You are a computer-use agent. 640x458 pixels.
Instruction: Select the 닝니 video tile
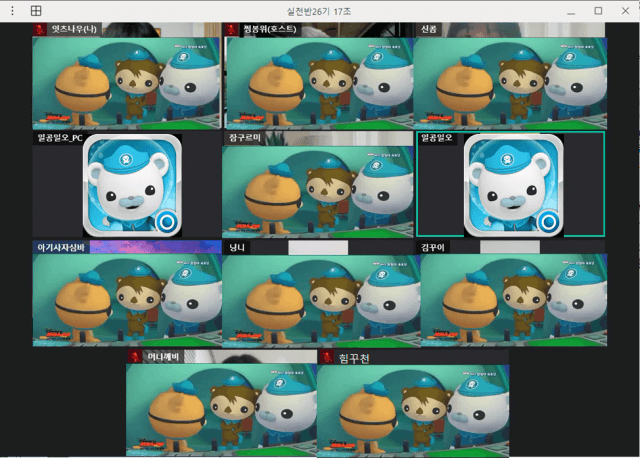click(x=321, y=293)
